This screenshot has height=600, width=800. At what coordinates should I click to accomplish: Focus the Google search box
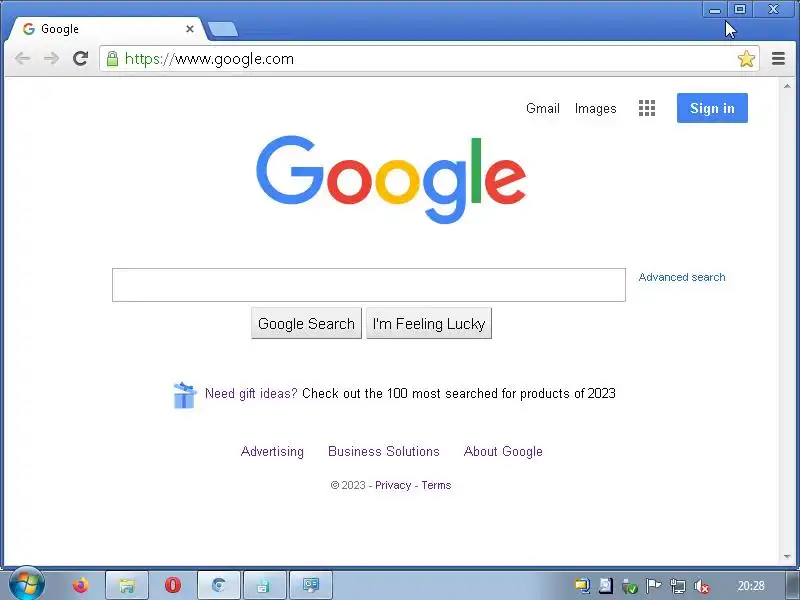369,285
